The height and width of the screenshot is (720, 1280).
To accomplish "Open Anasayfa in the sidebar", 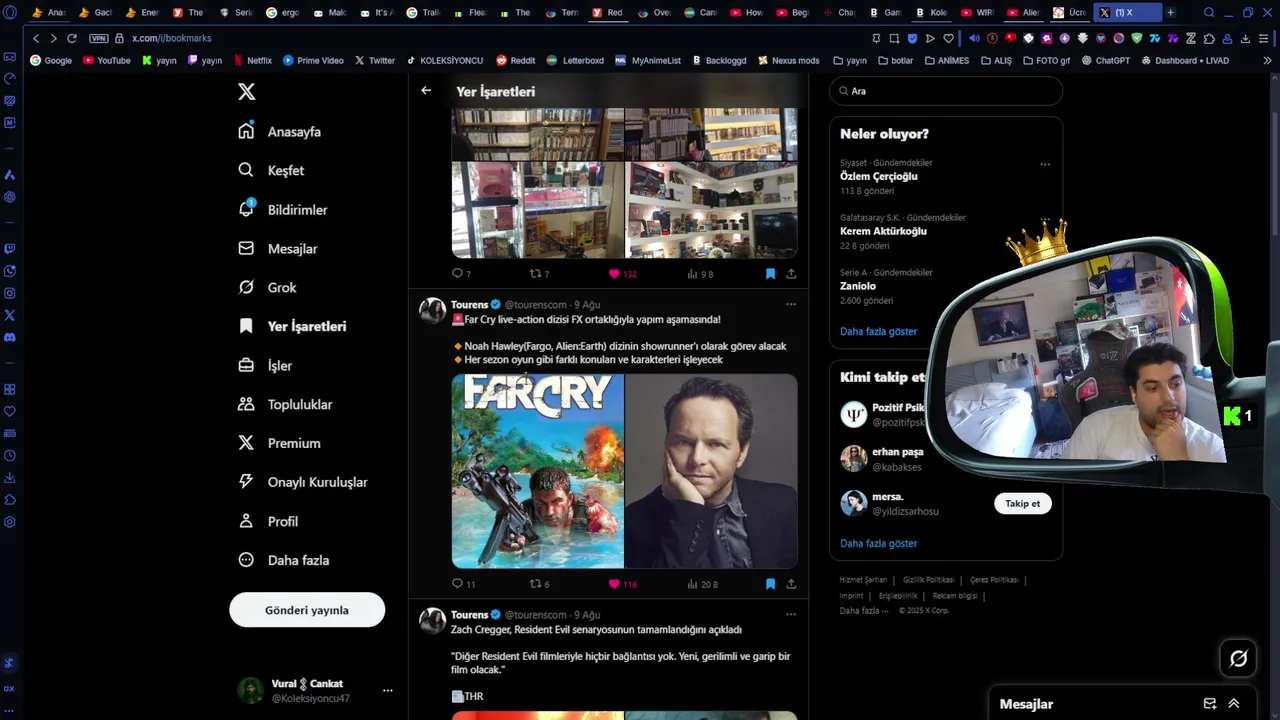I will pyautogui.click(x=280, y=131).
